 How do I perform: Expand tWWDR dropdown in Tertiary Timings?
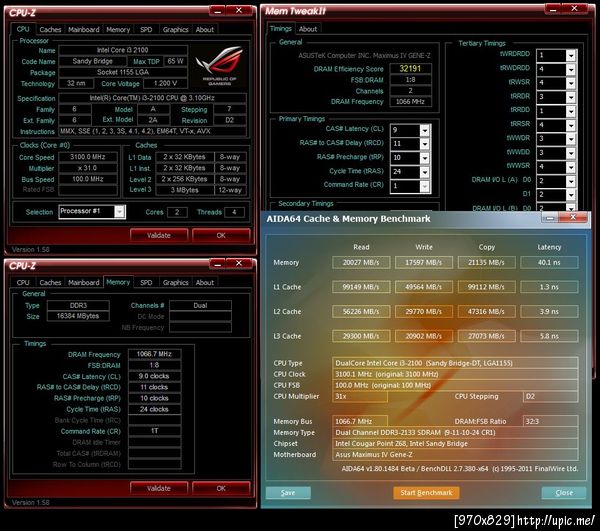[571, 139]
